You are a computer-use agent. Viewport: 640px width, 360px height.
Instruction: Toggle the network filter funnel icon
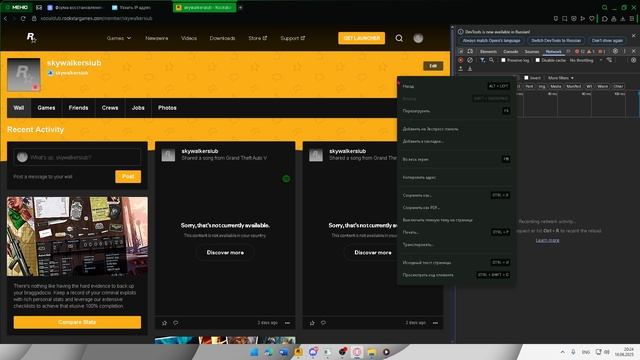(482, 60)
